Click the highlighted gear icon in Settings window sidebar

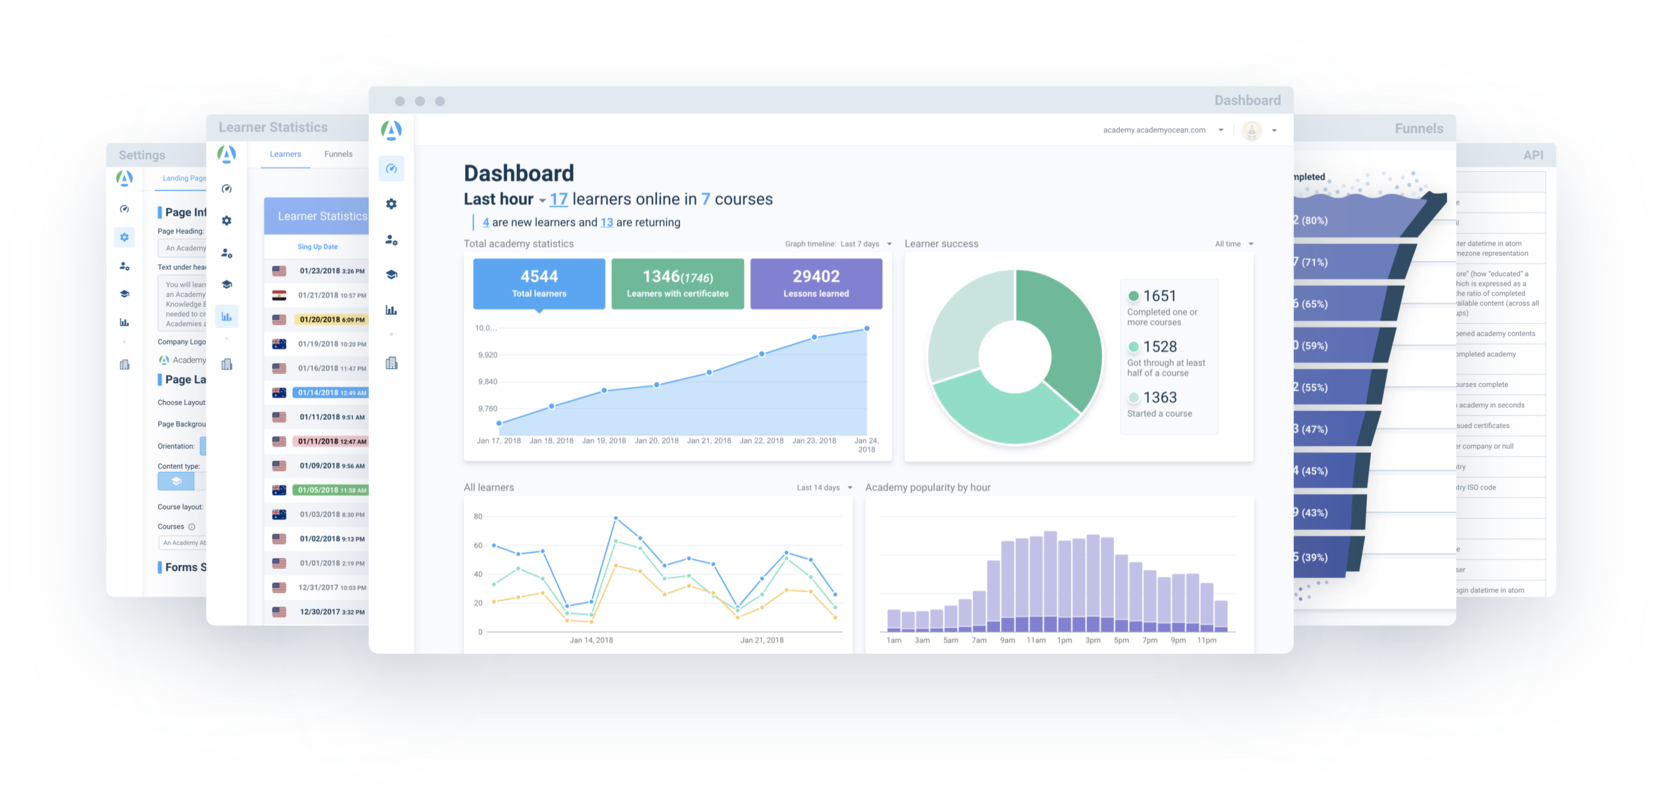(124, 238)
